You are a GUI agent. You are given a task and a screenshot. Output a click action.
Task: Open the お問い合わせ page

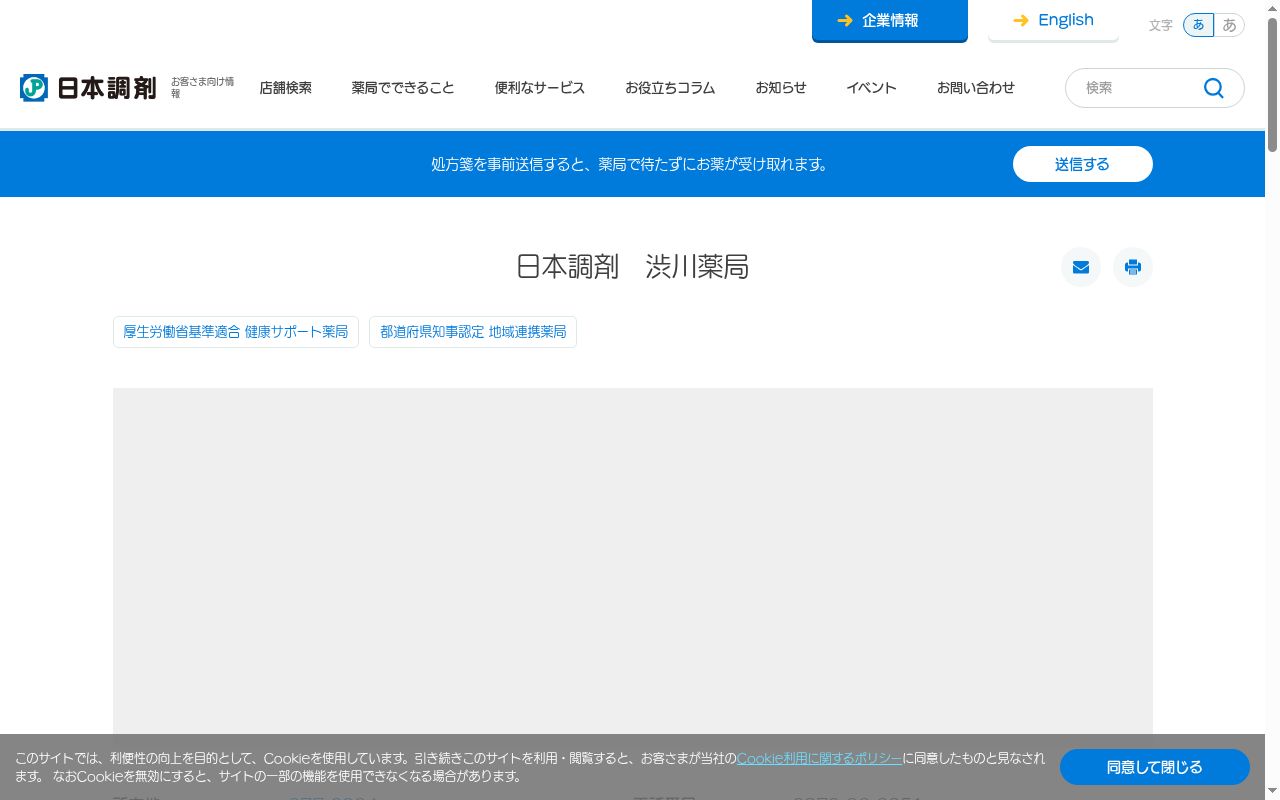[x=976, y=88]
